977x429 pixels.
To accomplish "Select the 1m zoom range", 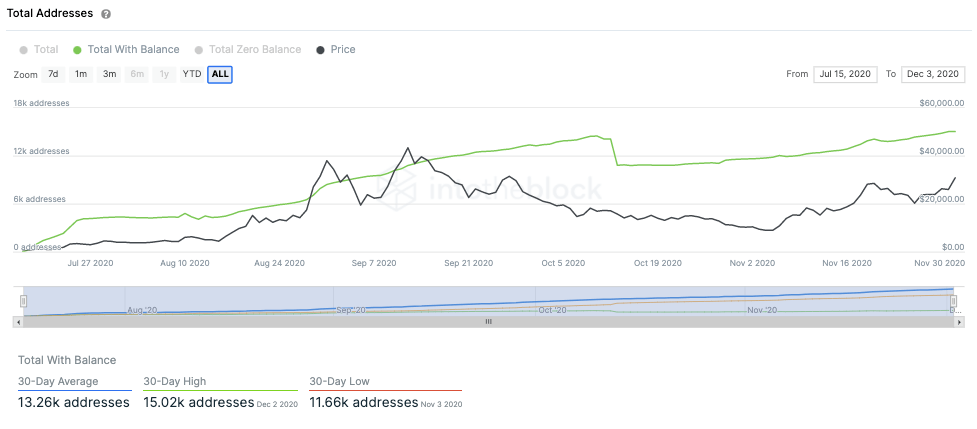I will tap(81, 74).
